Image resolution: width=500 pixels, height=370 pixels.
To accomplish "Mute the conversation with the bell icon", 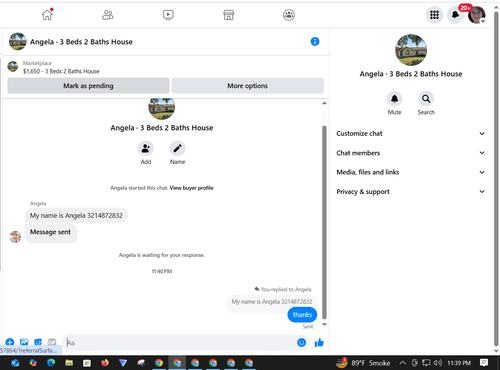I will click(x=394, y=99).
